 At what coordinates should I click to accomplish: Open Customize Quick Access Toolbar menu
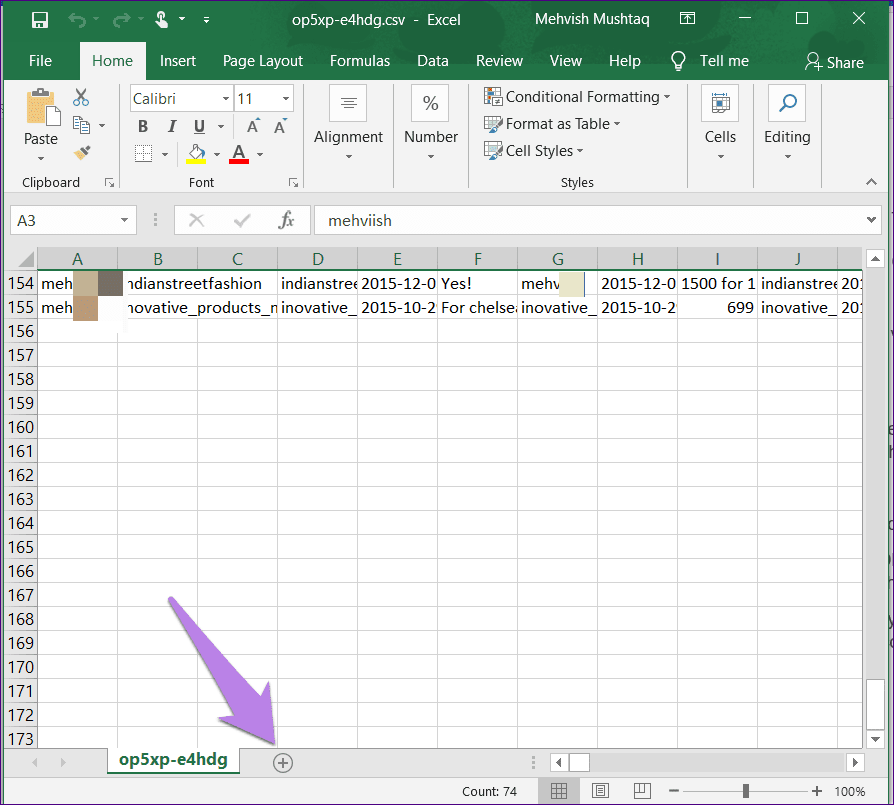tap(206, 20)
